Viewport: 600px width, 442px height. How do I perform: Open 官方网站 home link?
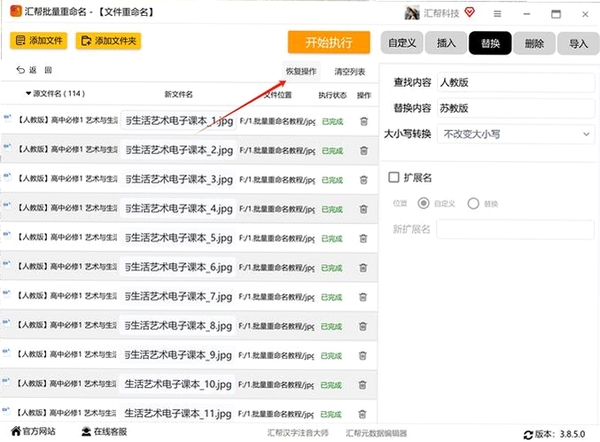point(33,431)
